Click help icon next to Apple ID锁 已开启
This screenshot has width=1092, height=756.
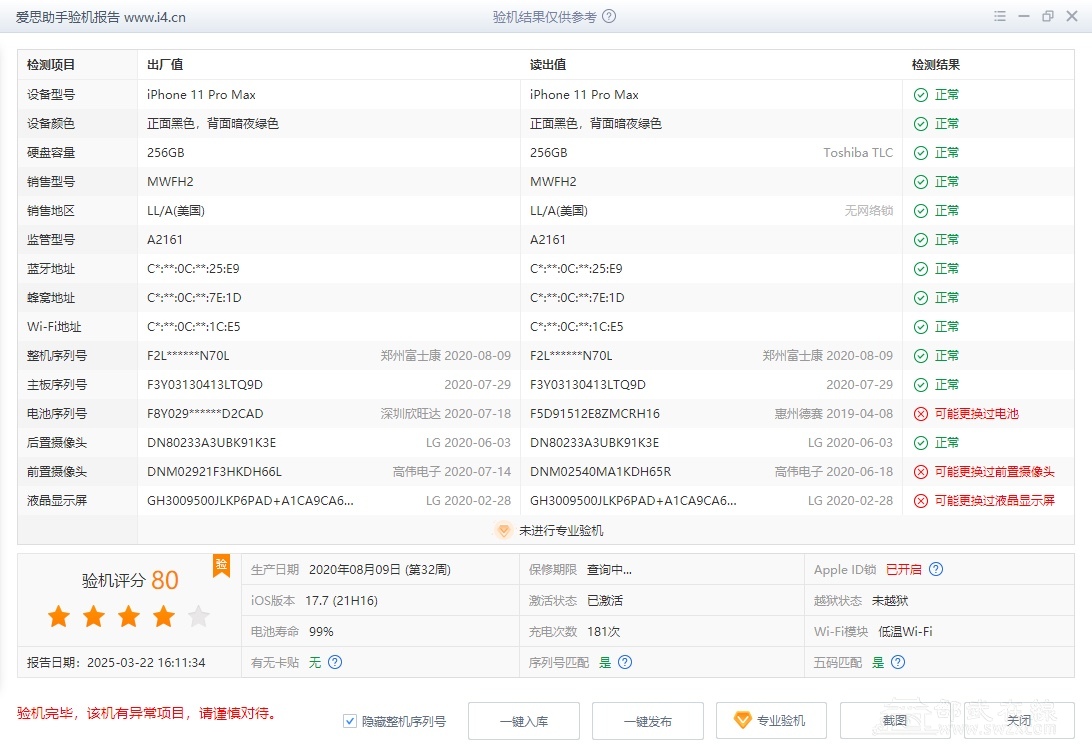pyautogui.click(x=936, y=570)
